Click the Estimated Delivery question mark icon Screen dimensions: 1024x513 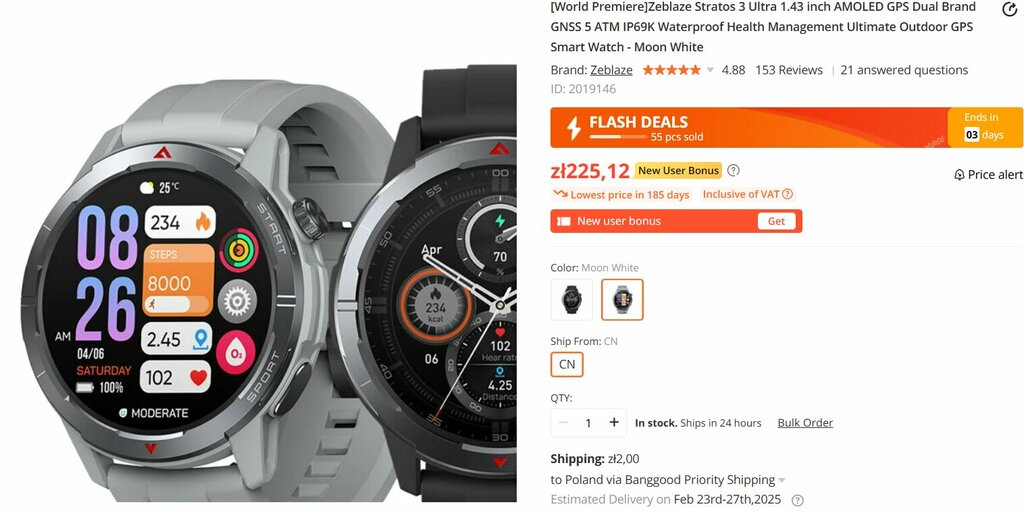tap(797, 501)
